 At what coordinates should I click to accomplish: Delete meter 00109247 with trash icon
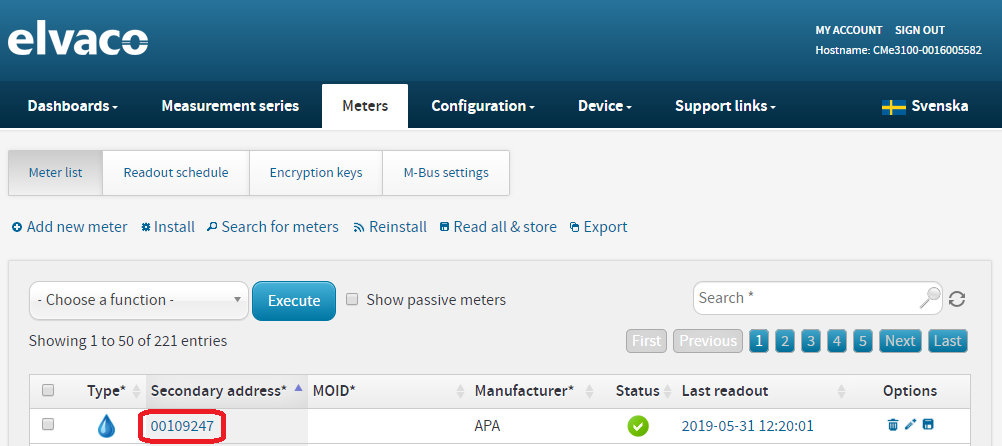pyautogui.click(x=893, y=425)
